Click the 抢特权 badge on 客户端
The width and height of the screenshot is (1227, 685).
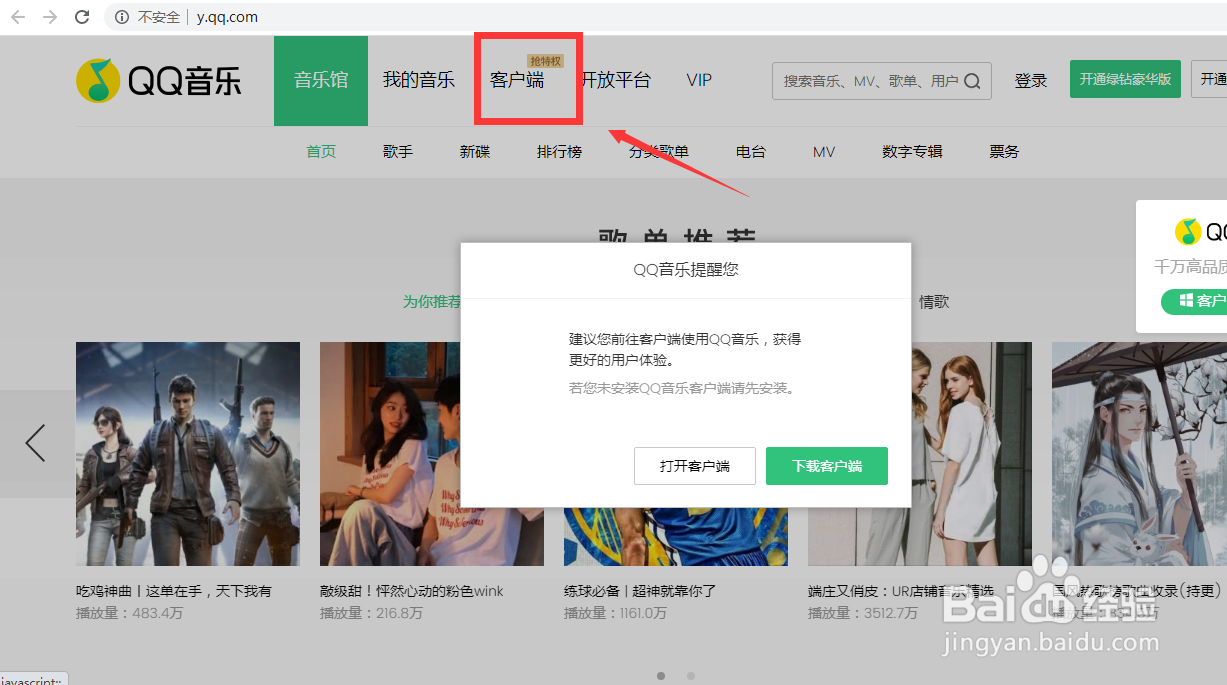pos(546,61)
